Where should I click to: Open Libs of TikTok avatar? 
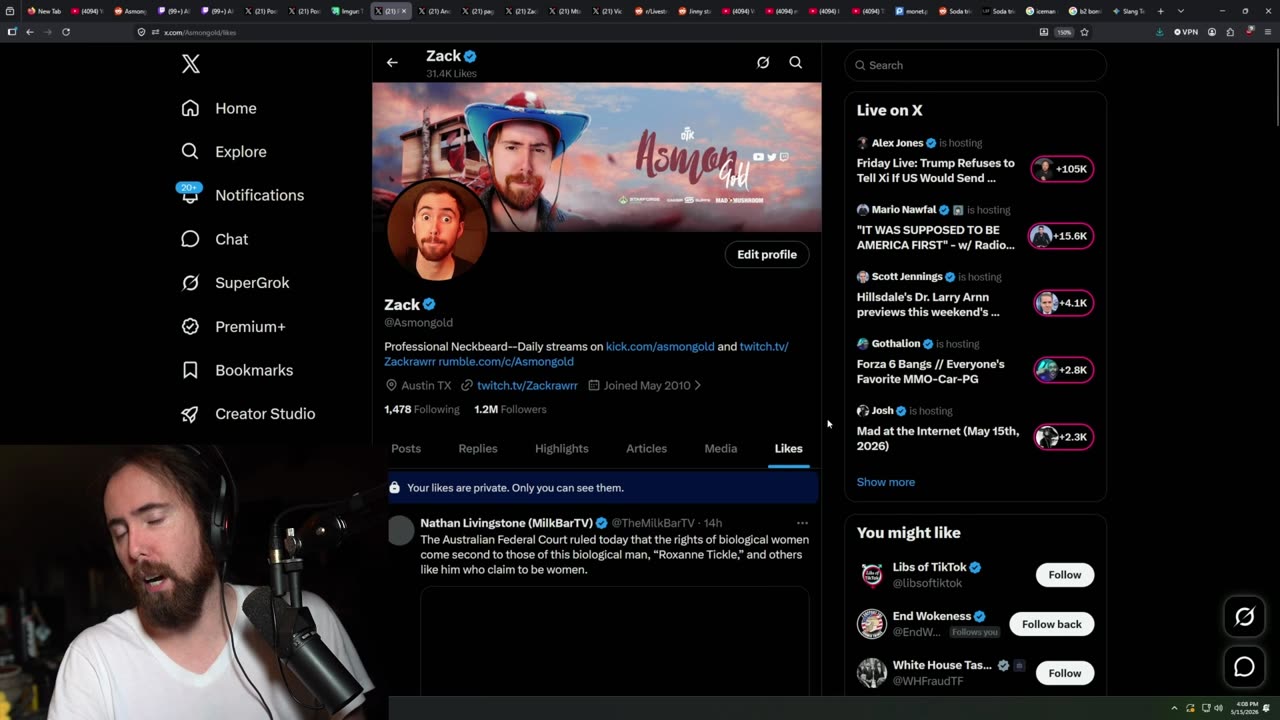tap(872, 575)
